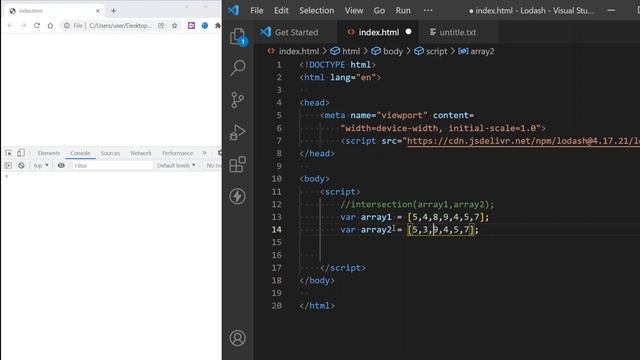Open the Chrome extensions puzzle icon

[x=218, y=25]
